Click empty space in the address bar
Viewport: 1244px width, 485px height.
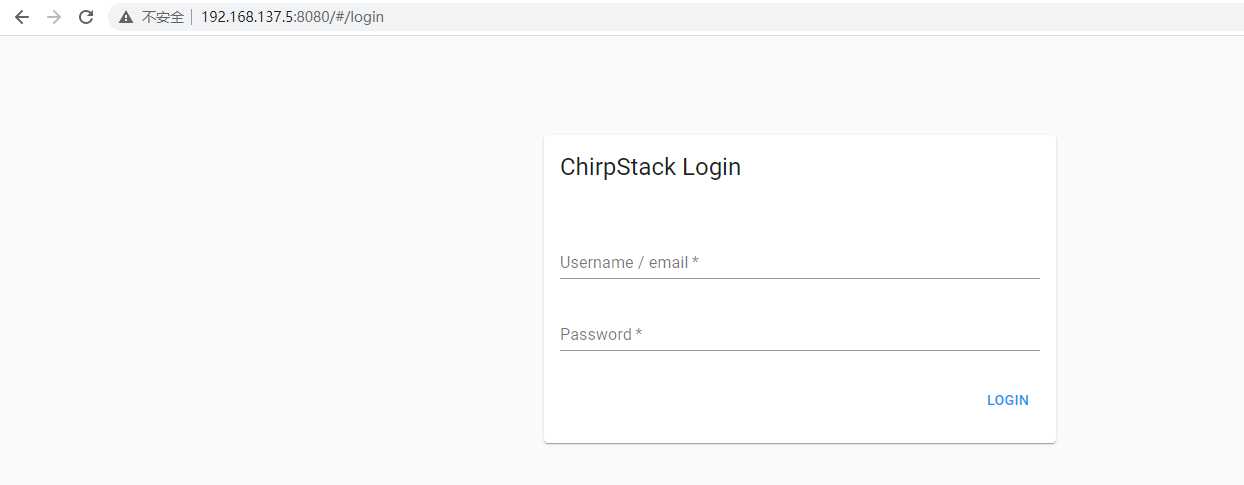click(x=800, y=17)
